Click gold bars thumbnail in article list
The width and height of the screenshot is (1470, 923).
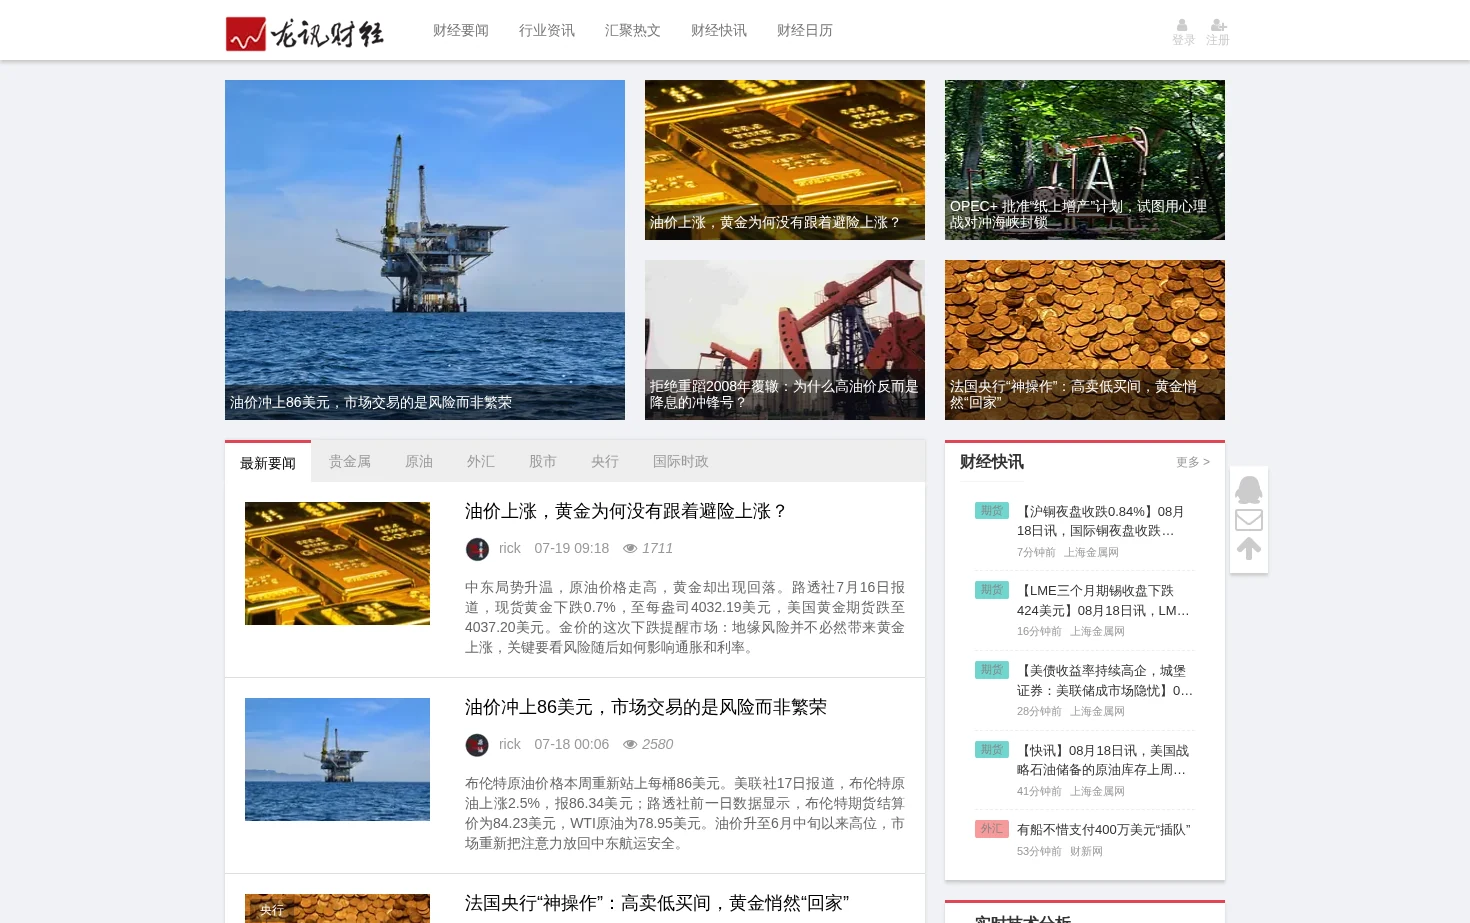tap(337, 563)
